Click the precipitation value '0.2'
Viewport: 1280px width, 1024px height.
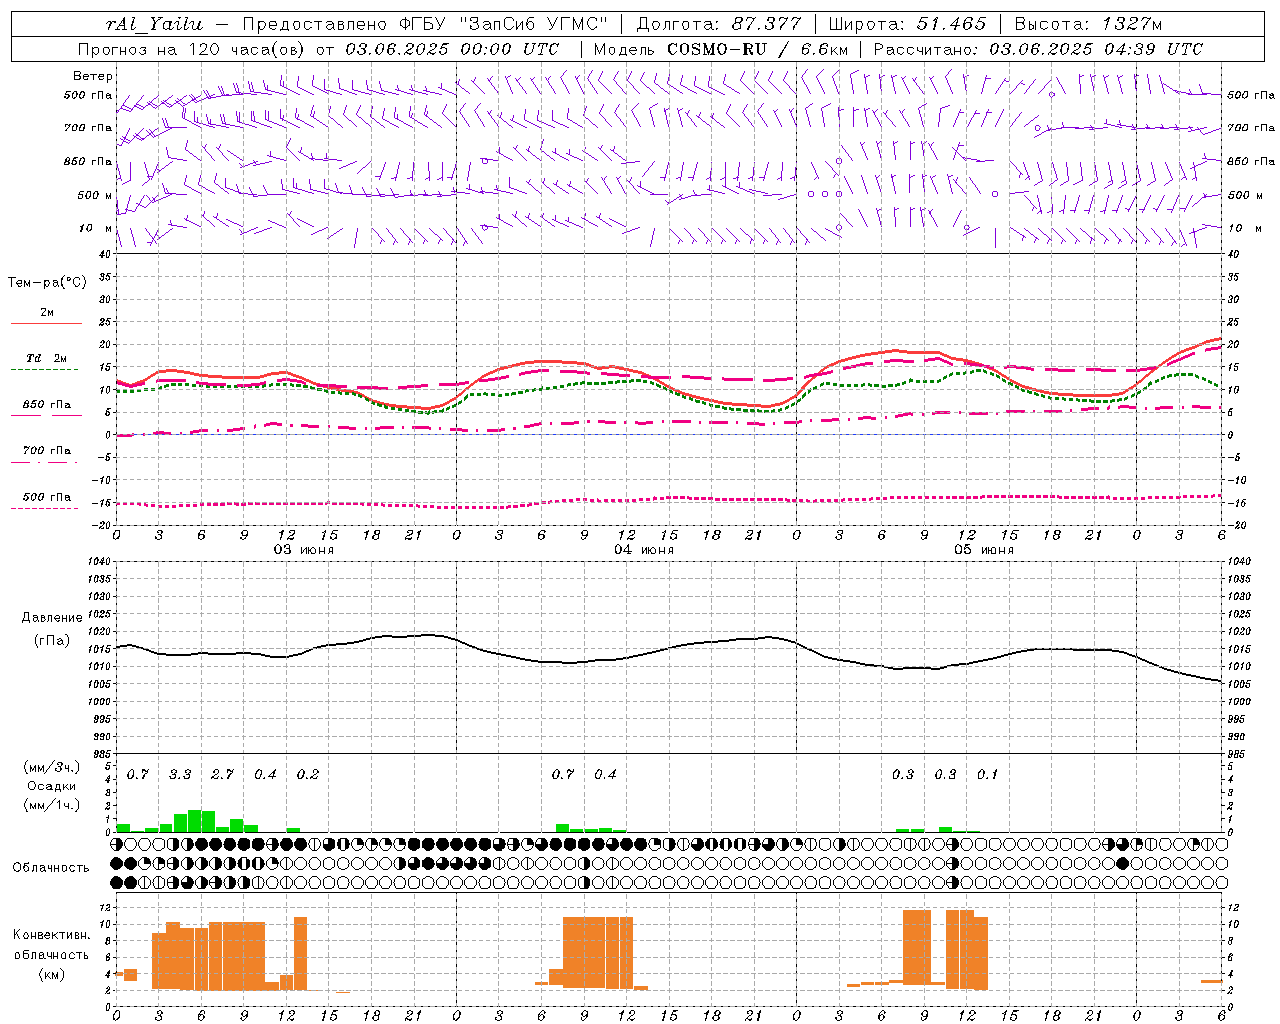[x=307, y=775]
